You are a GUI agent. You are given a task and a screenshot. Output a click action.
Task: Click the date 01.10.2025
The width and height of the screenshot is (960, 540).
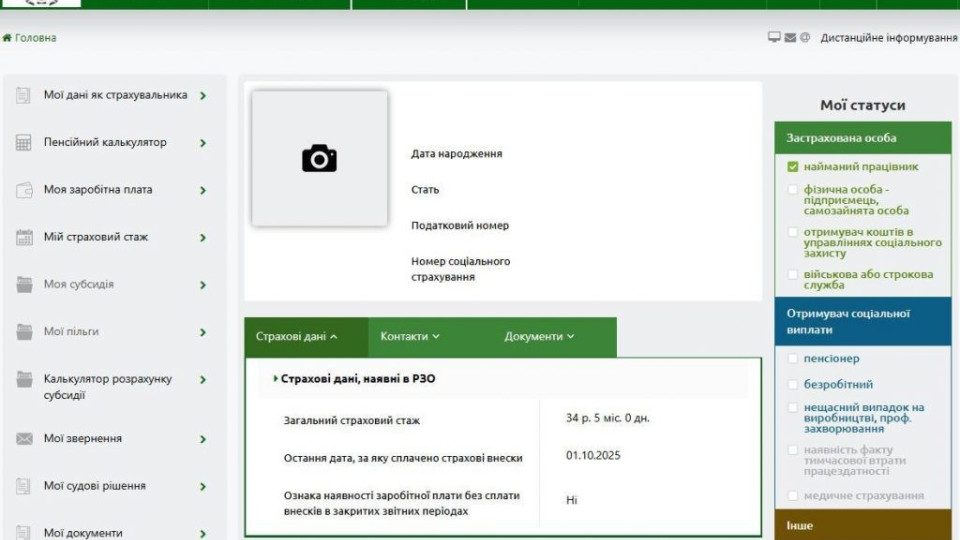point(593,456)
